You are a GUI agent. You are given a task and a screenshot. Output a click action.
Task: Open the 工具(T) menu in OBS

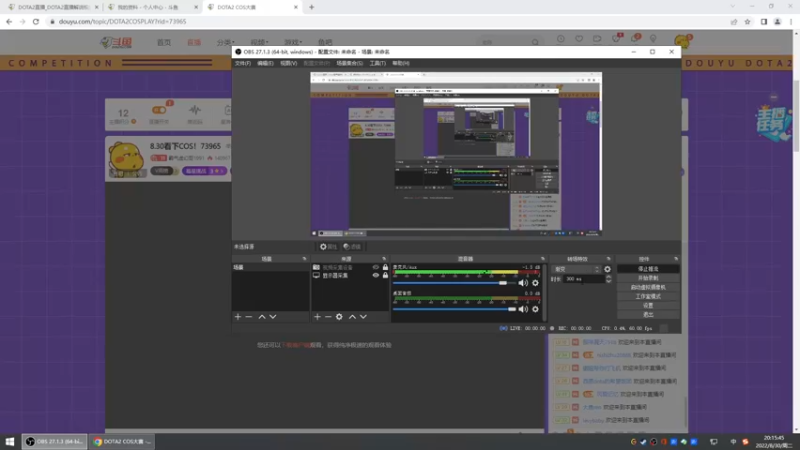[378, 63]
